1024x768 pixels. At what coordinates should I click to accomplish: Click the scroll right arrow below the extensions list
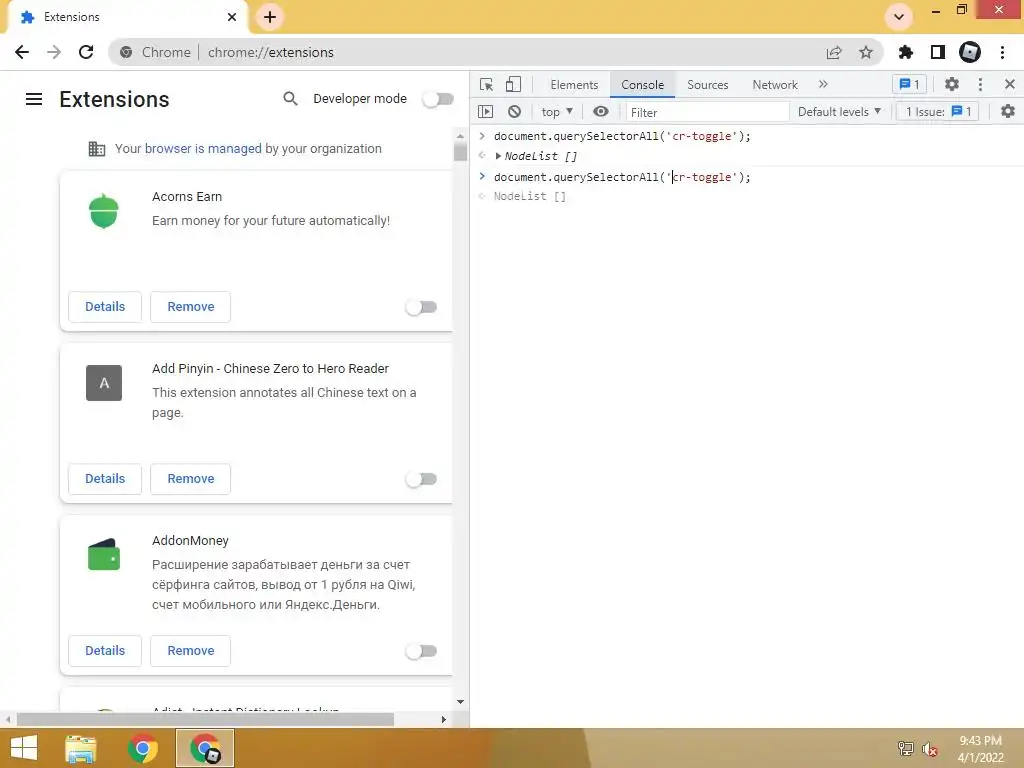click(x=444, y=720)
